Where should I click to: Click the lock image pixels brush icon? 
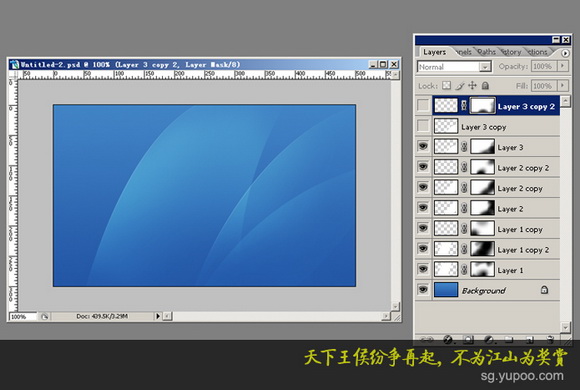[459, 86]
